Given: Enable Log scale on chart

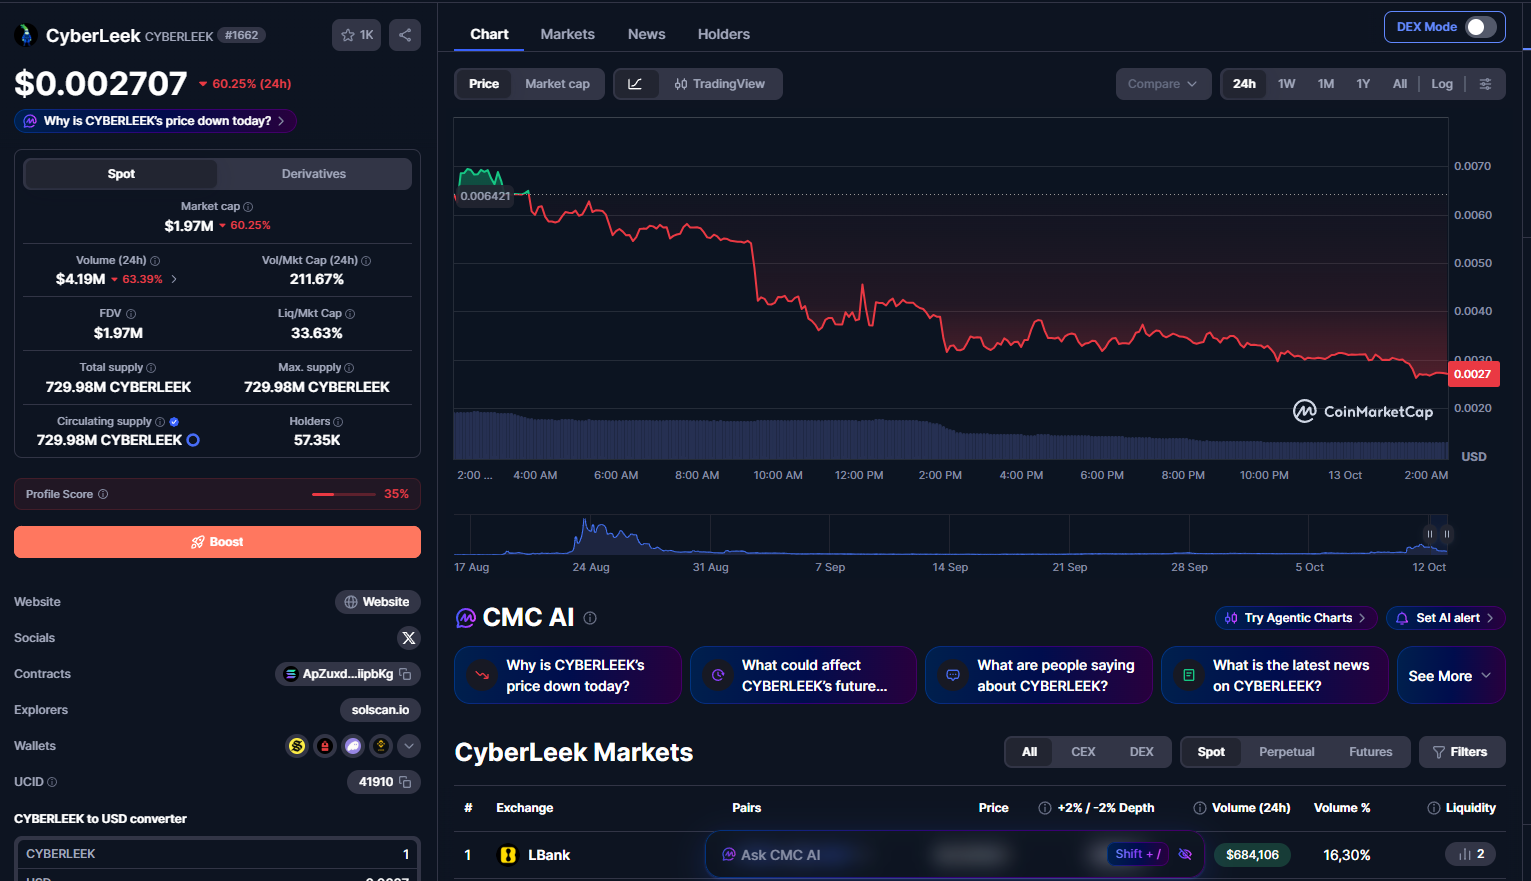Looking at the screenshot, I should tap(1441, 84).
